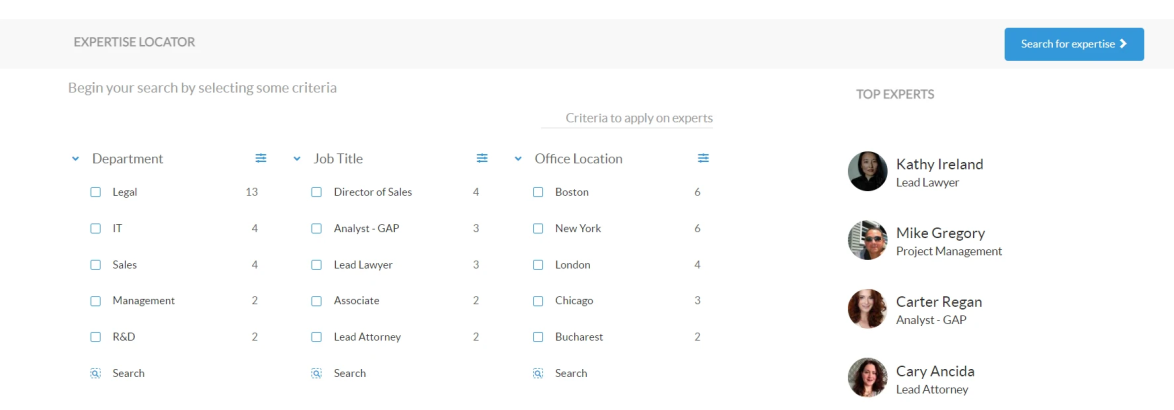Image resolution: width=1174 pixels, height=410 pixels.
Task: Click the Search for expertise button
Action: [1073, 44]
